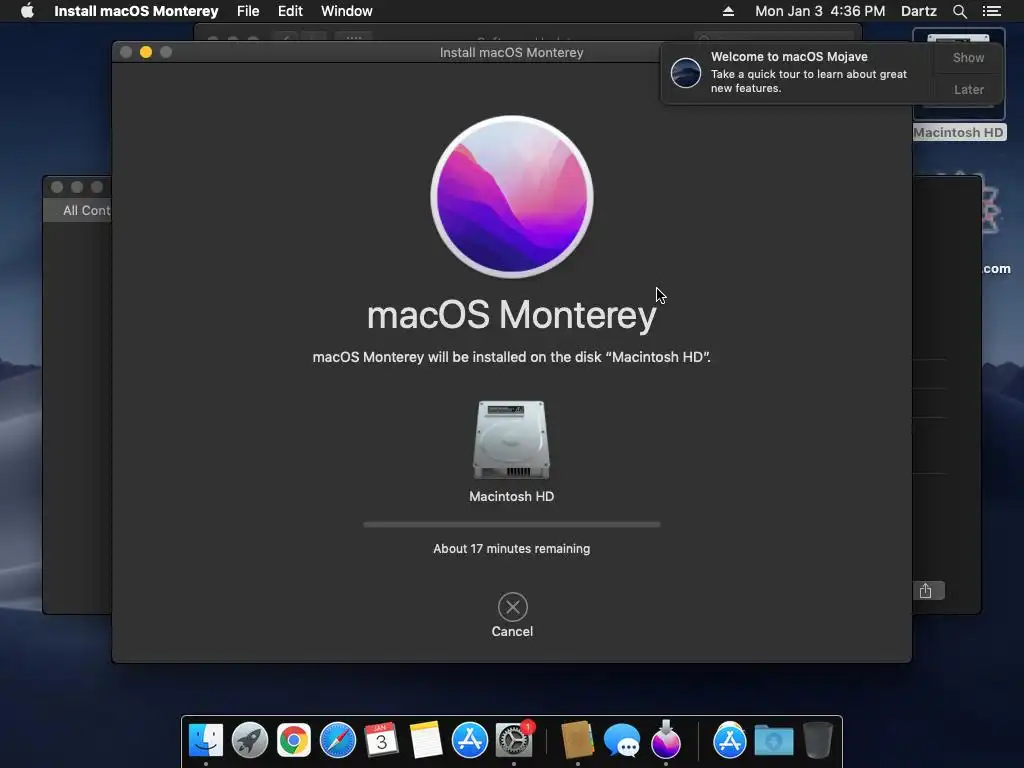Open the File menu
The width and height of the screenshot is (1024, 768).
pos(248,11)
